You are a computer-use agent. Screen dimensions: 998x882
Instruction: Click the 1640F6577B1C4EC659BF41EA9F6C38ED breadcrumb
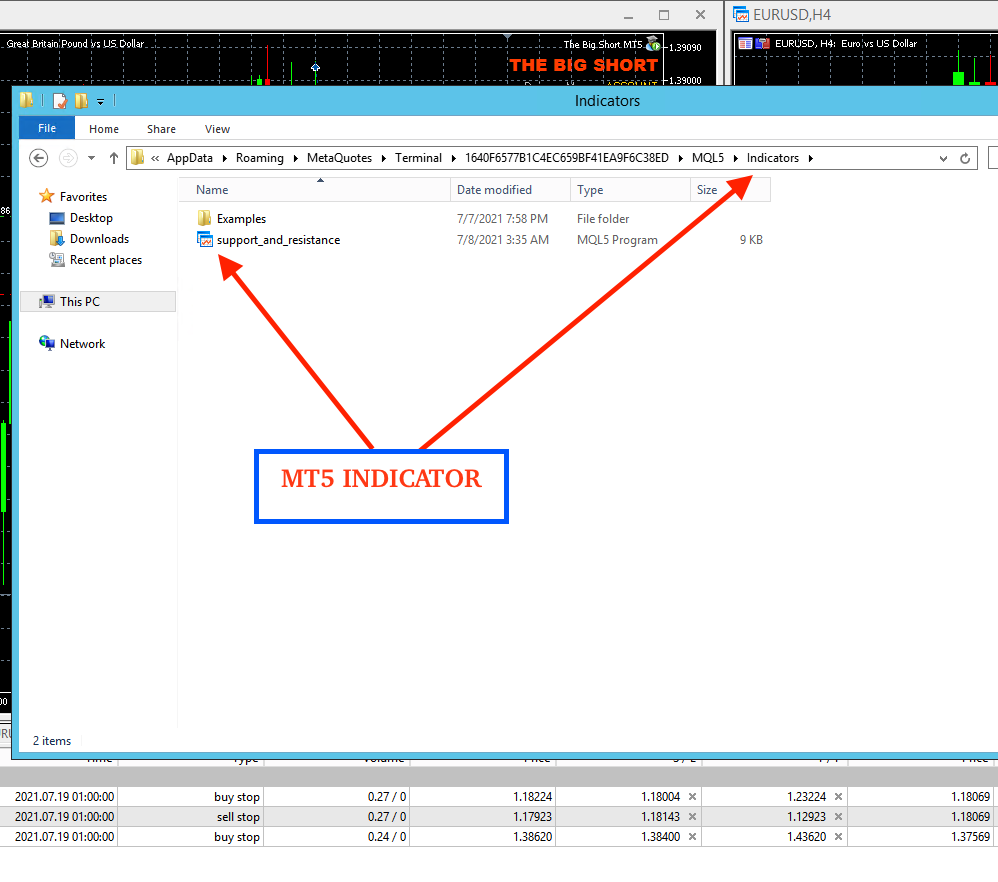point(566,158)
